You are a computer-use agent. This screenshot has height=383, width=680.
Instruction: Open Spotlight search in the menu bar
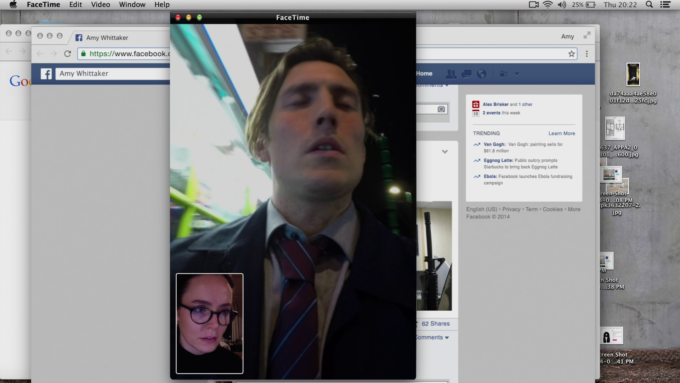649,4
